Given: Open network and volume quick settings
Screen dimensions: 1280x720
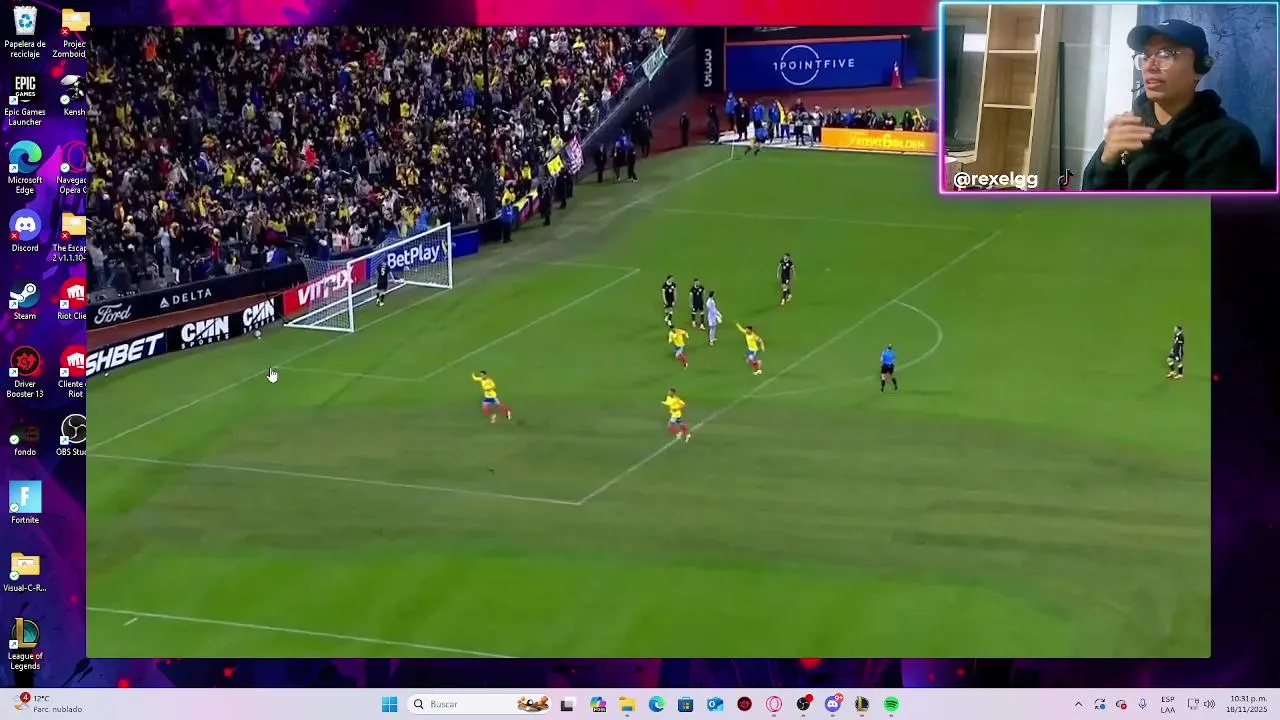Looking at the screenshot, I should (1202, 704).
